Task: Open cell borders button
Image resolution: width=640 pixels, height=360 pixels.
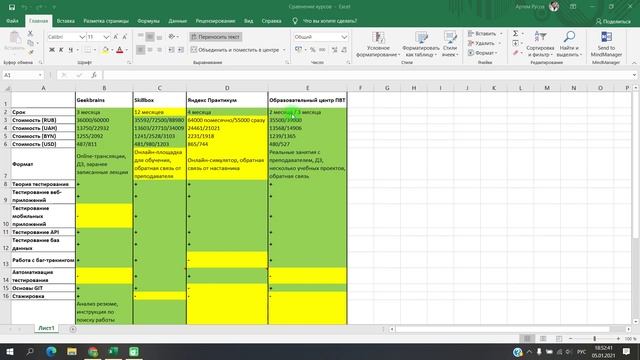Action: [x=87, y=50]
